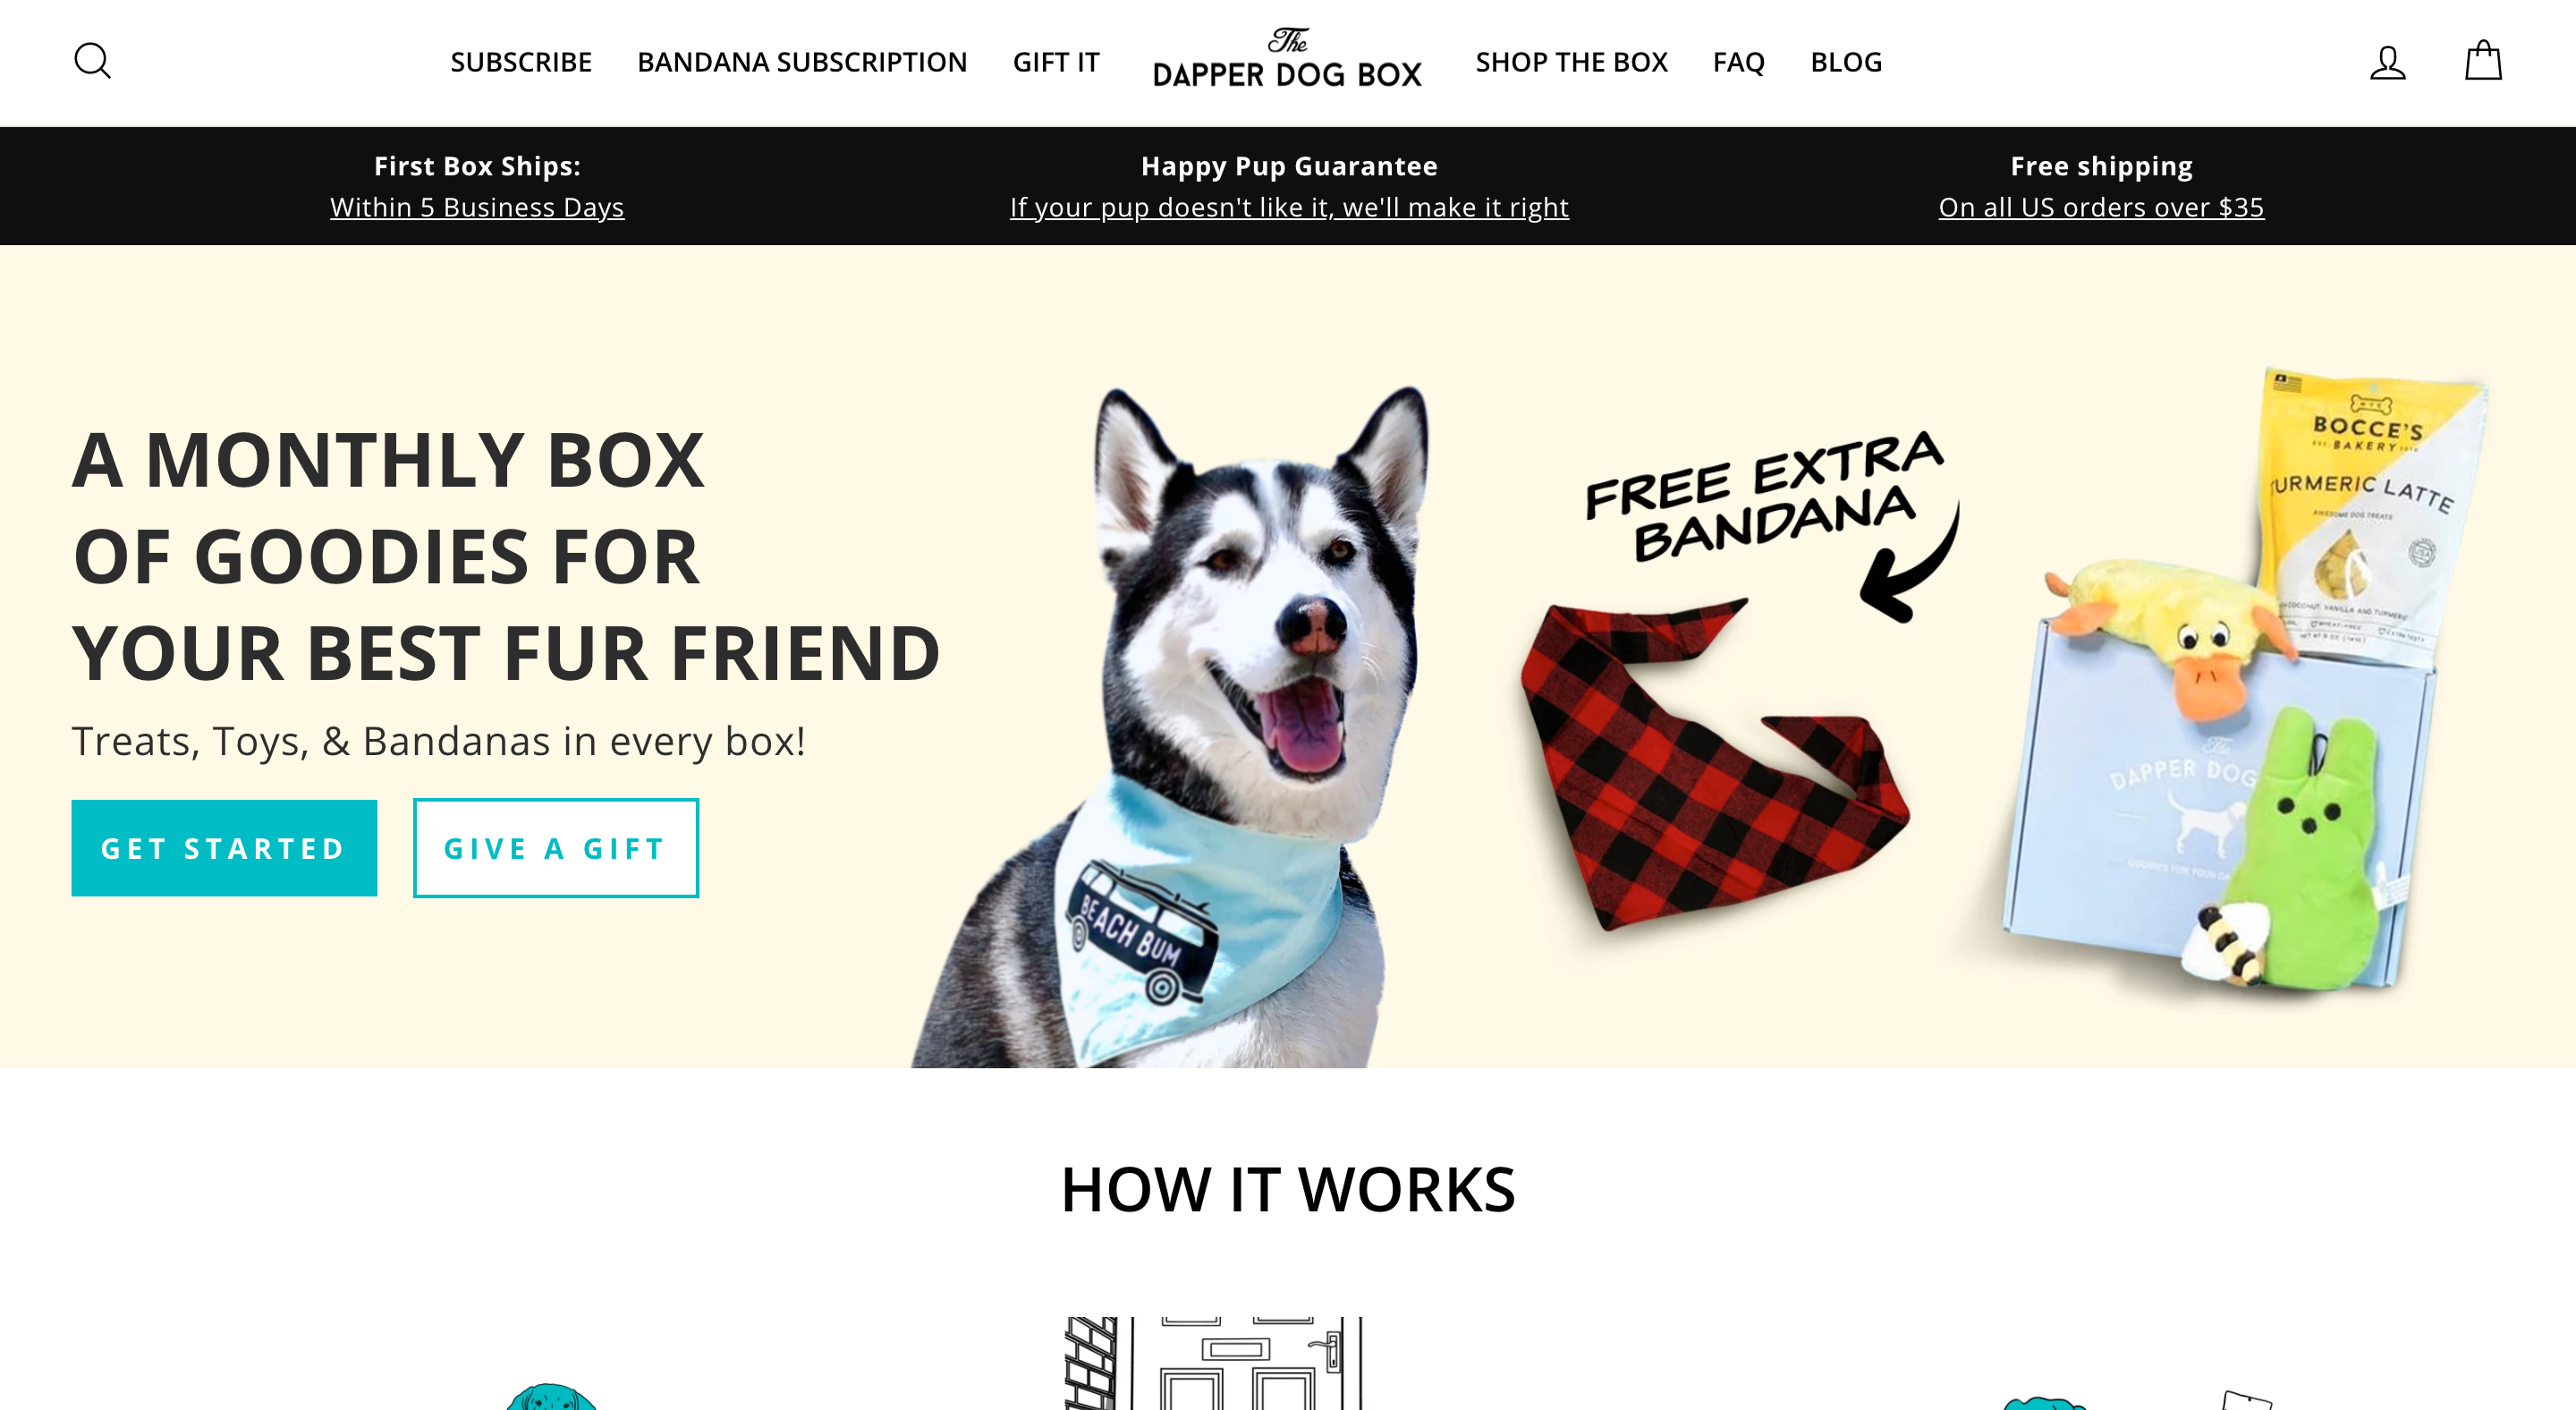Click The Dapper Dog Box logo
2576x1410 pixels.
click(x=1287, y=59)
